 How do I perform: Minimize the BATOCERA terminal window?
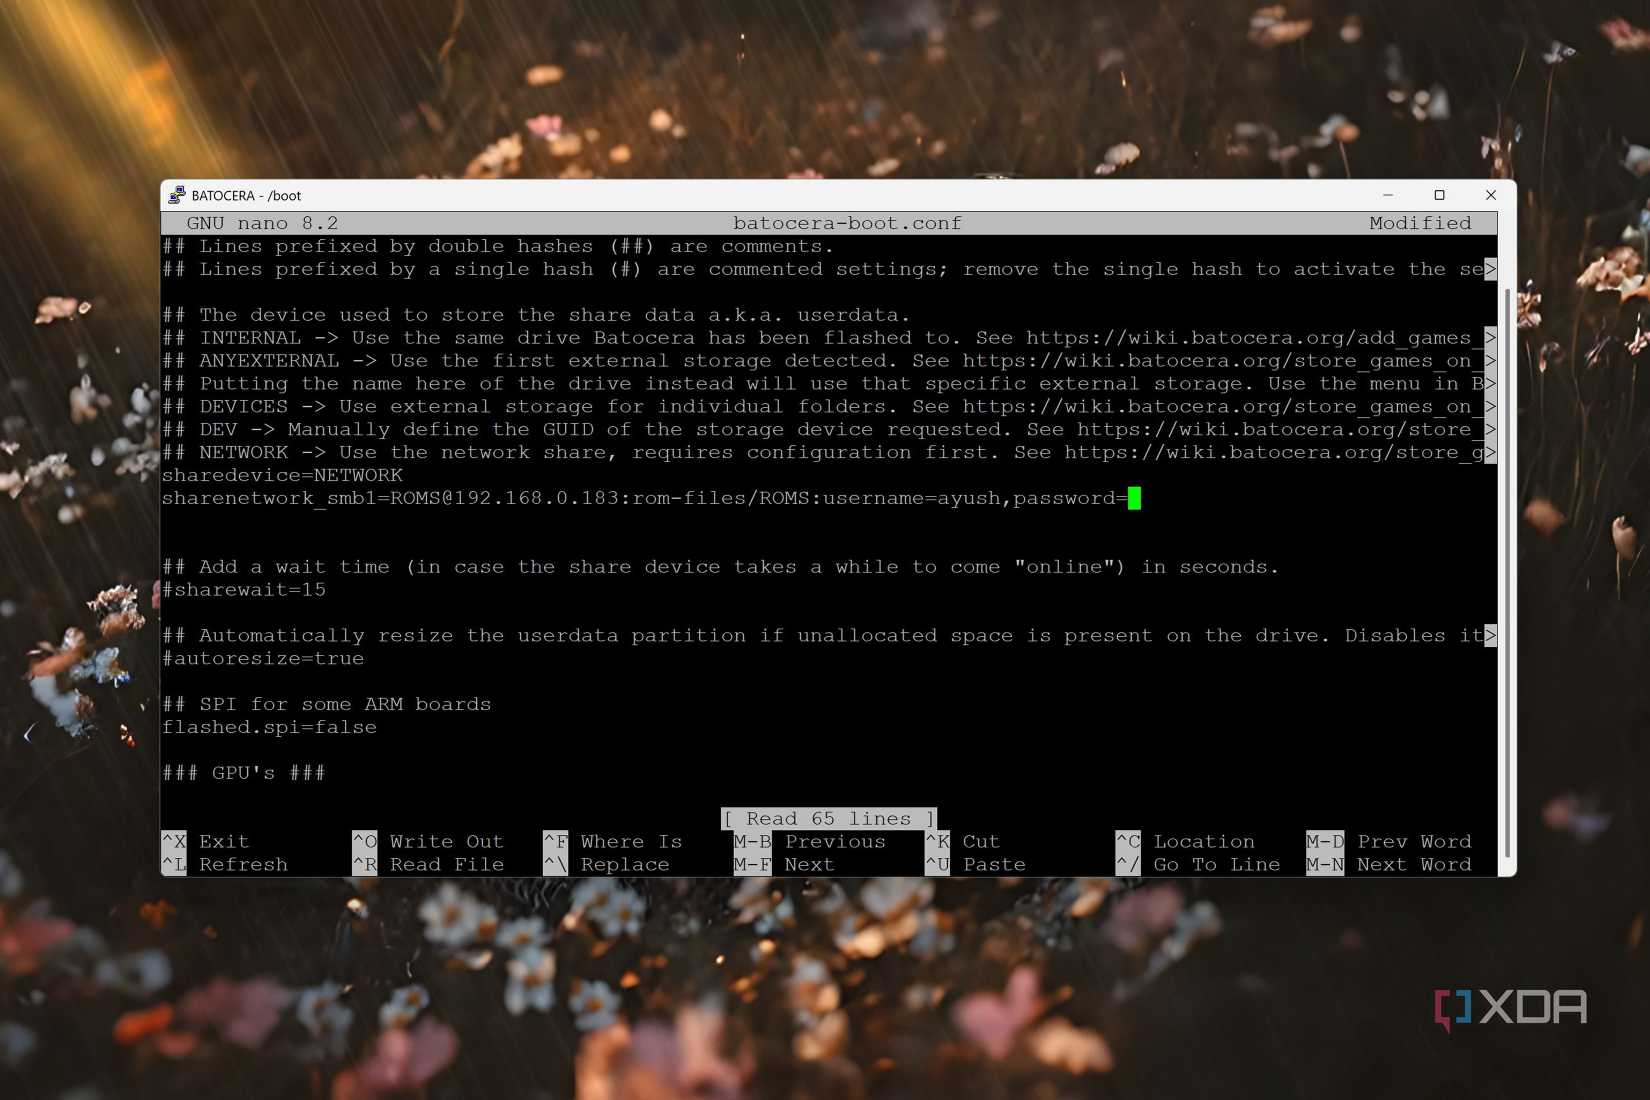pos(1388,195)
